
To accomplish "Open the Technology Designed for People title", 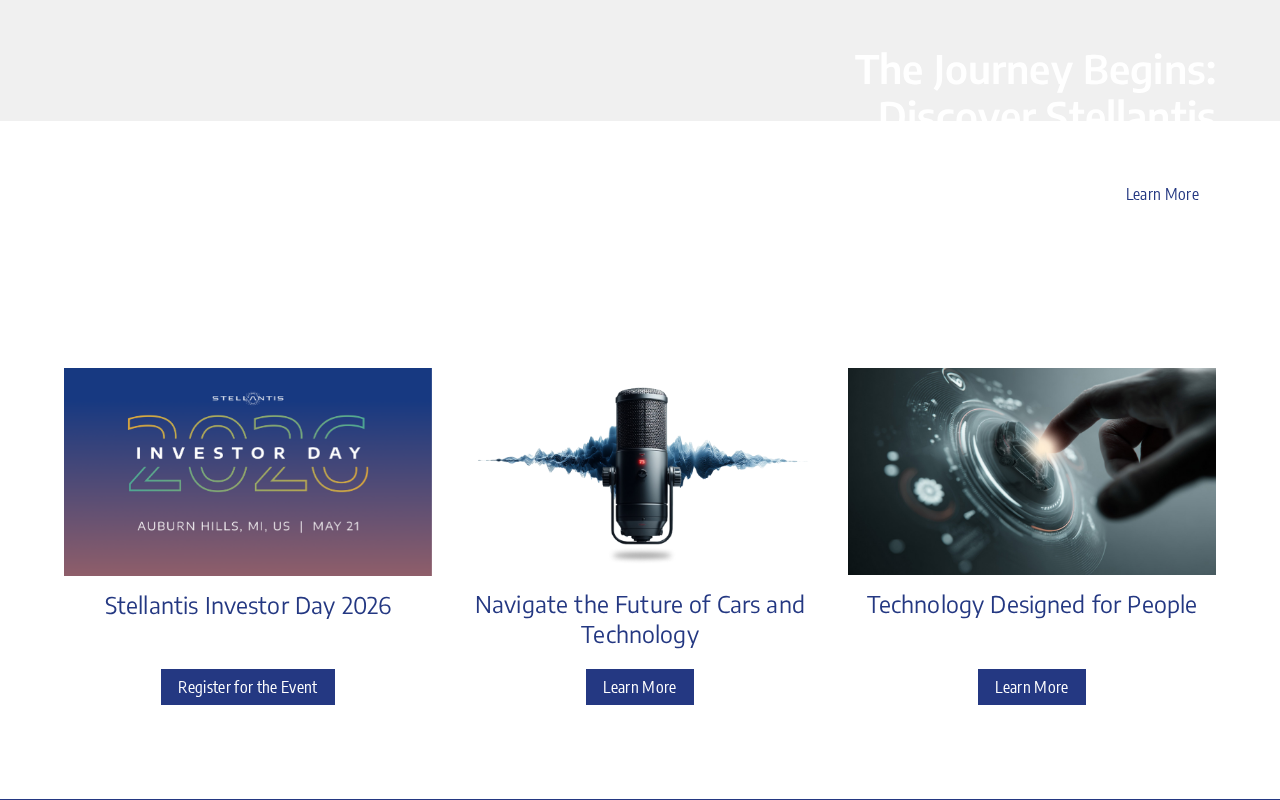I will point(1032,605).
